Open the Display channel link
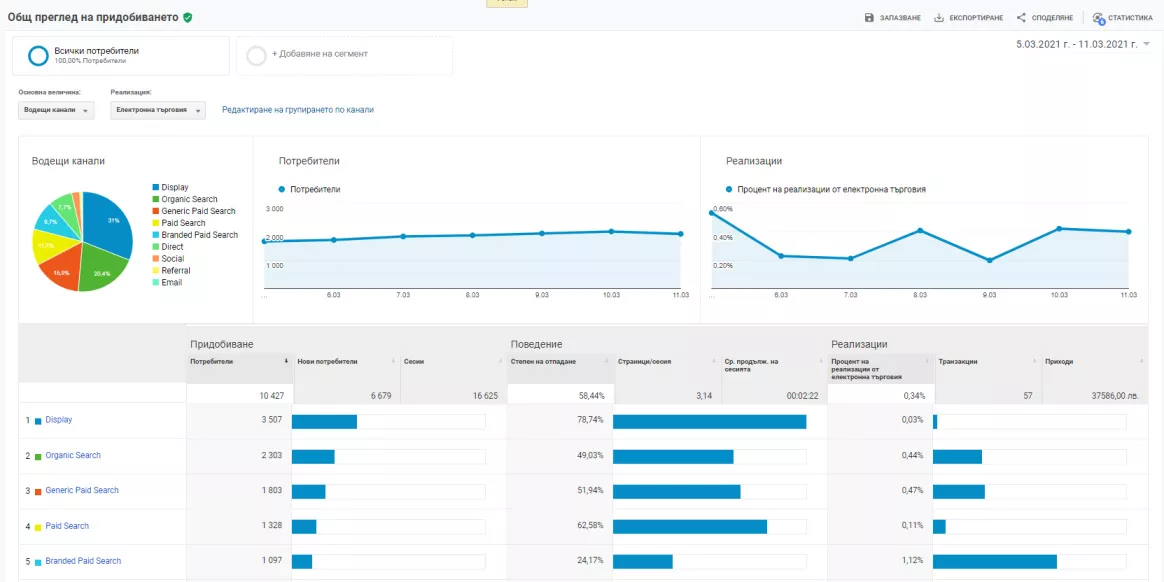The image size is (1164, 582). click(59, 419)
